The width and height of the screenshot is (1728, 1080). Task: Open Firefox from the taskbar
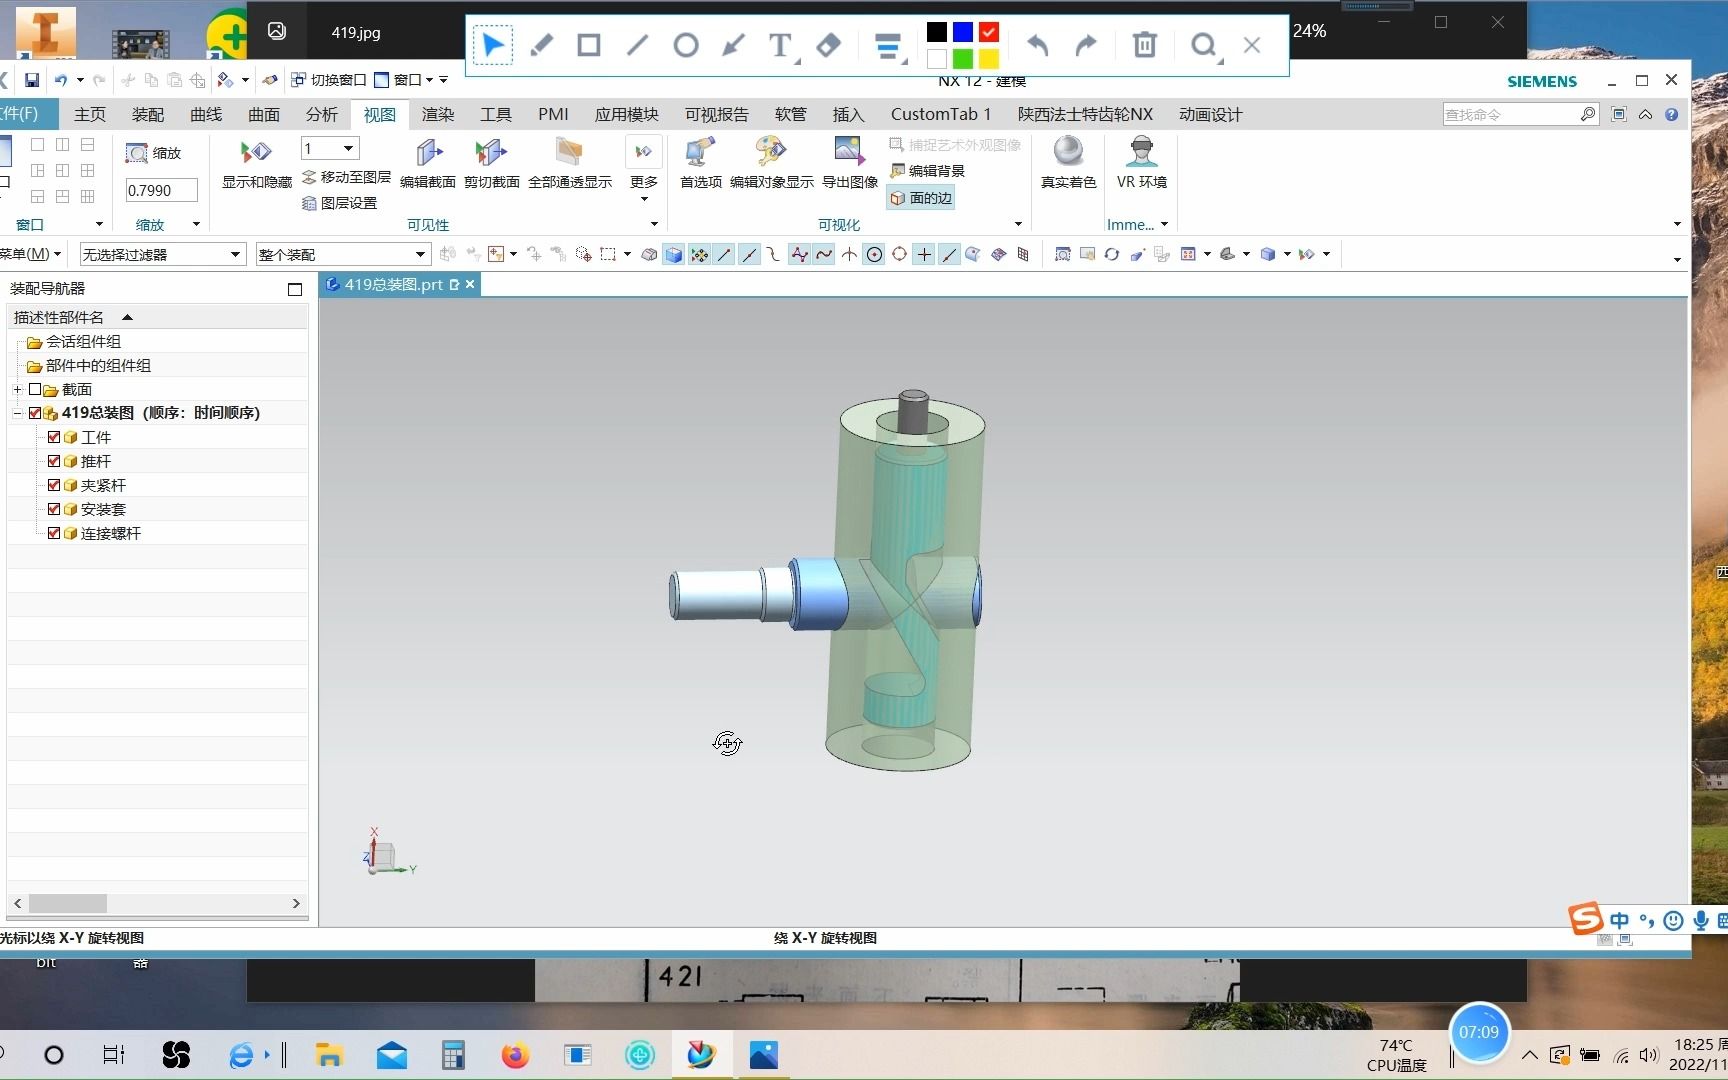coord(515,1055)
